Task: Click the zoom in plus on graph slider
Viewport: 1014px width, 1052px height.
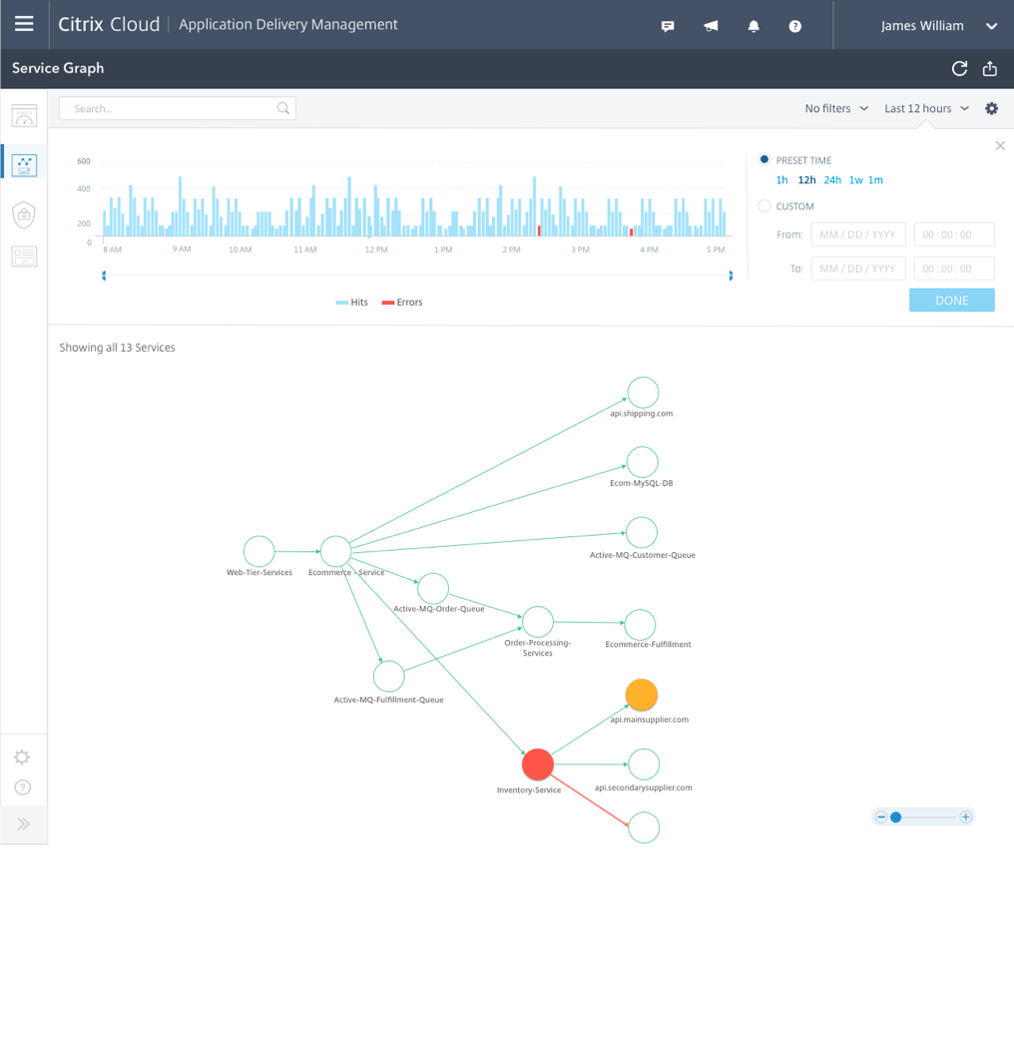Action: point(966,817)
